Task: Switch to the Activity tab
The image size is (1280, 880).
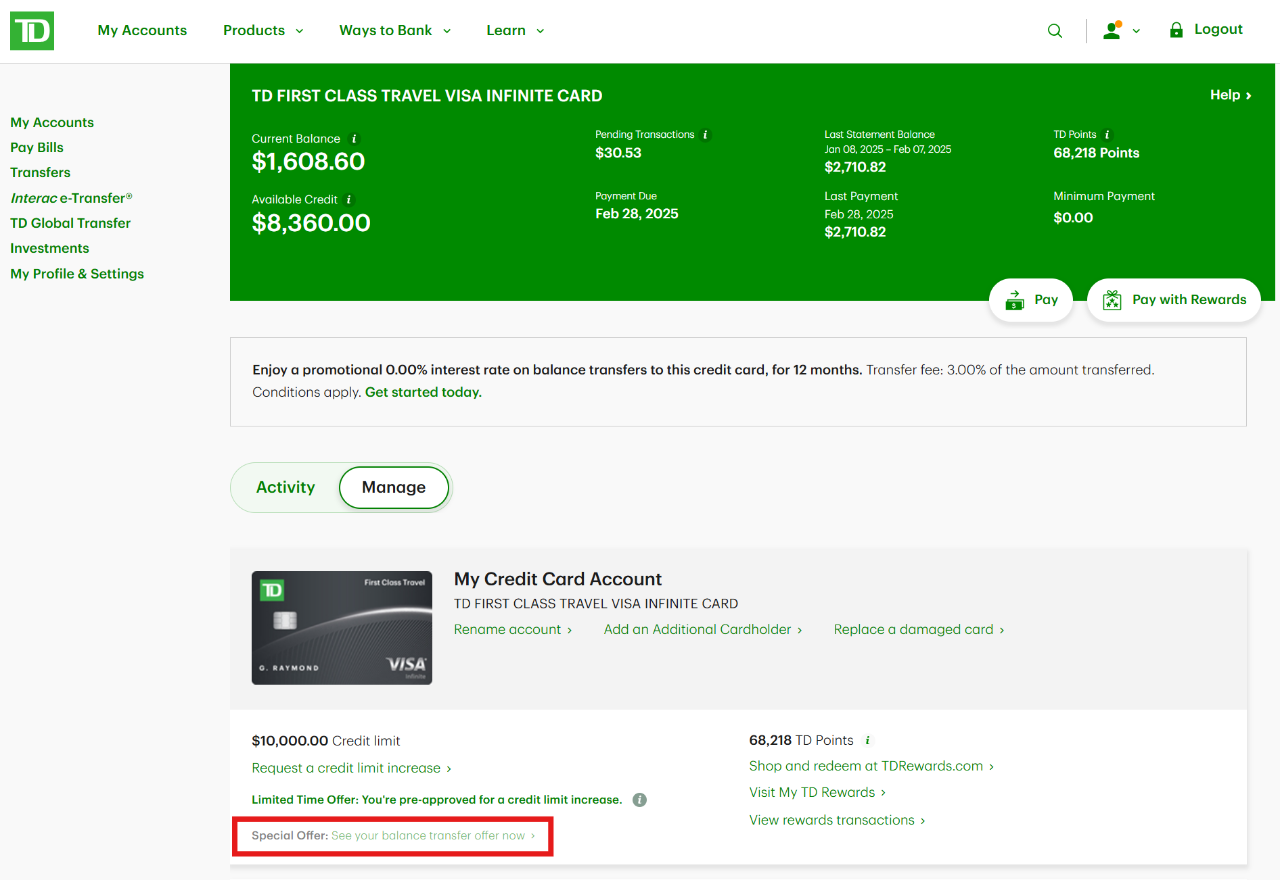Action: click(x=285, y=488)
